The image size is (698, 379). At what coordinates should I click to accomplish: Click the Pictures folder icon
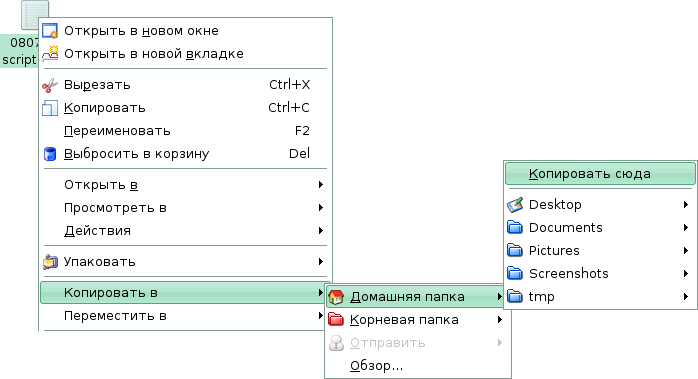[x=515, y=251]
